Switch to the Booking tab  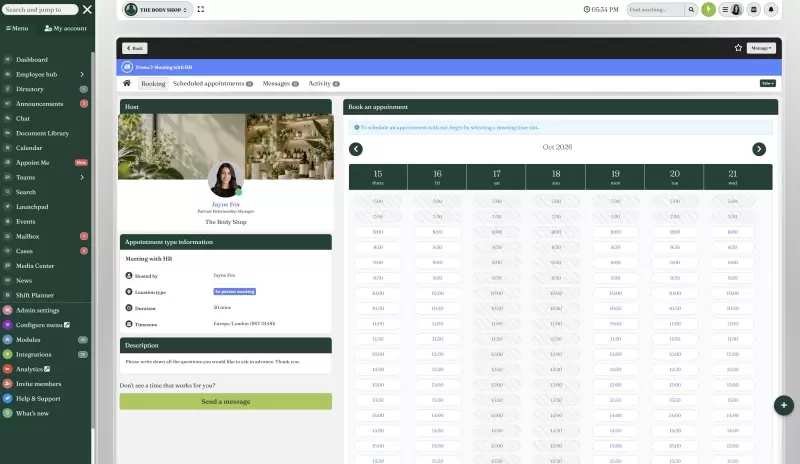[x=153, y=84]
